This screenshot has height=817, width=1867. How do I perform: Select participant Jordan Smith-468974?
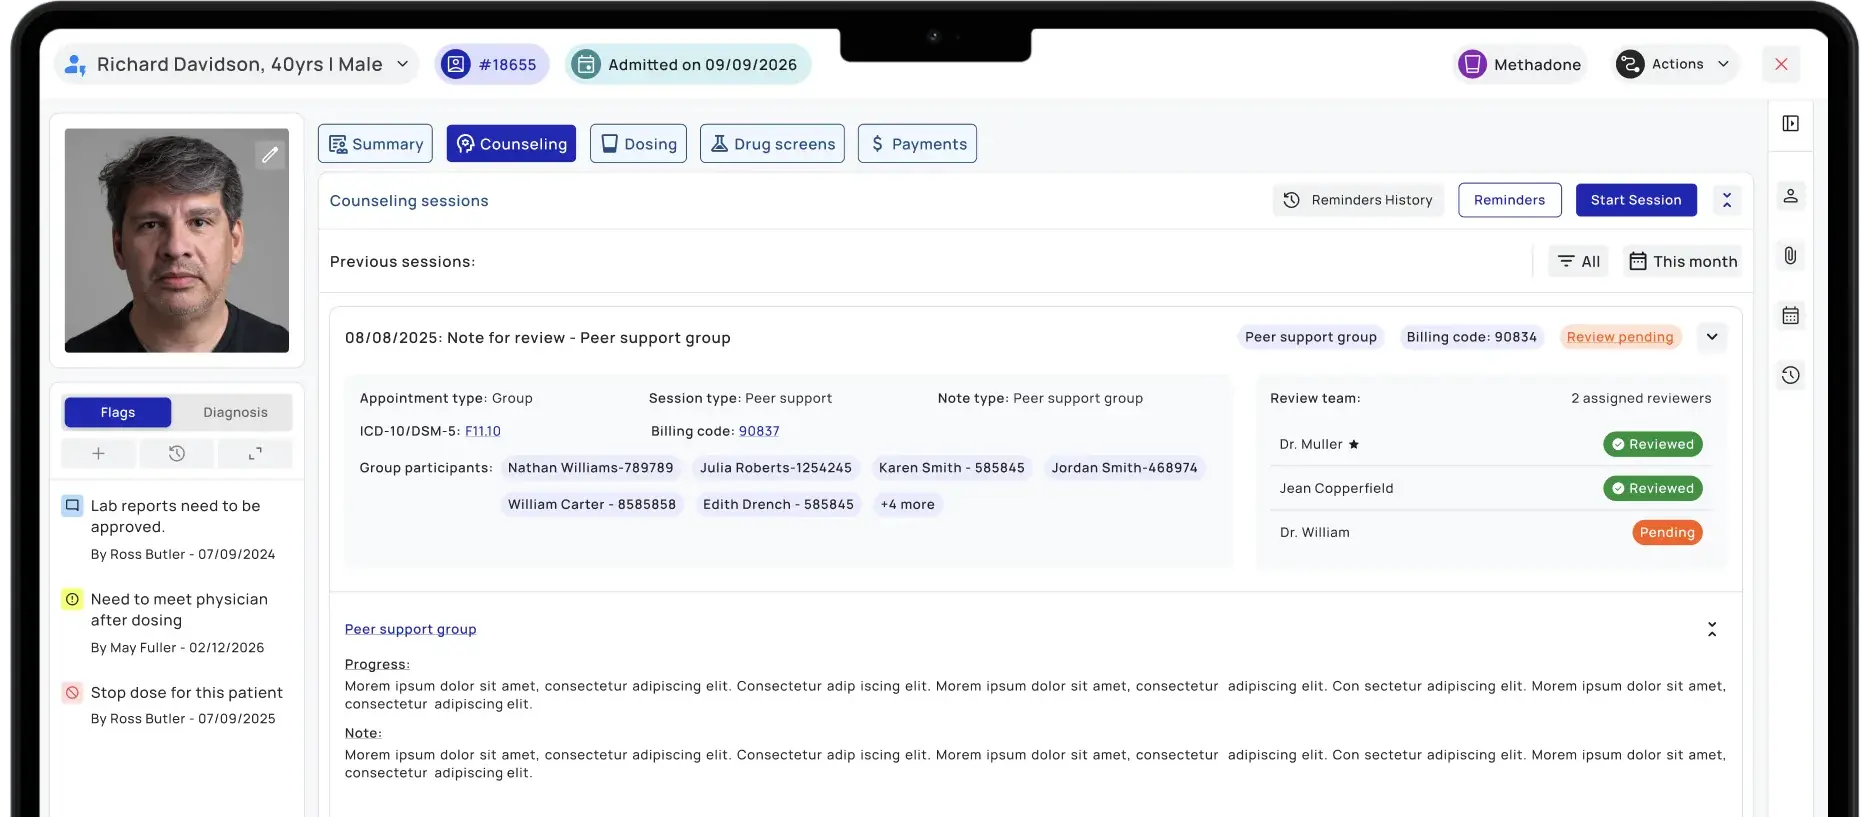click(1125, 467)
